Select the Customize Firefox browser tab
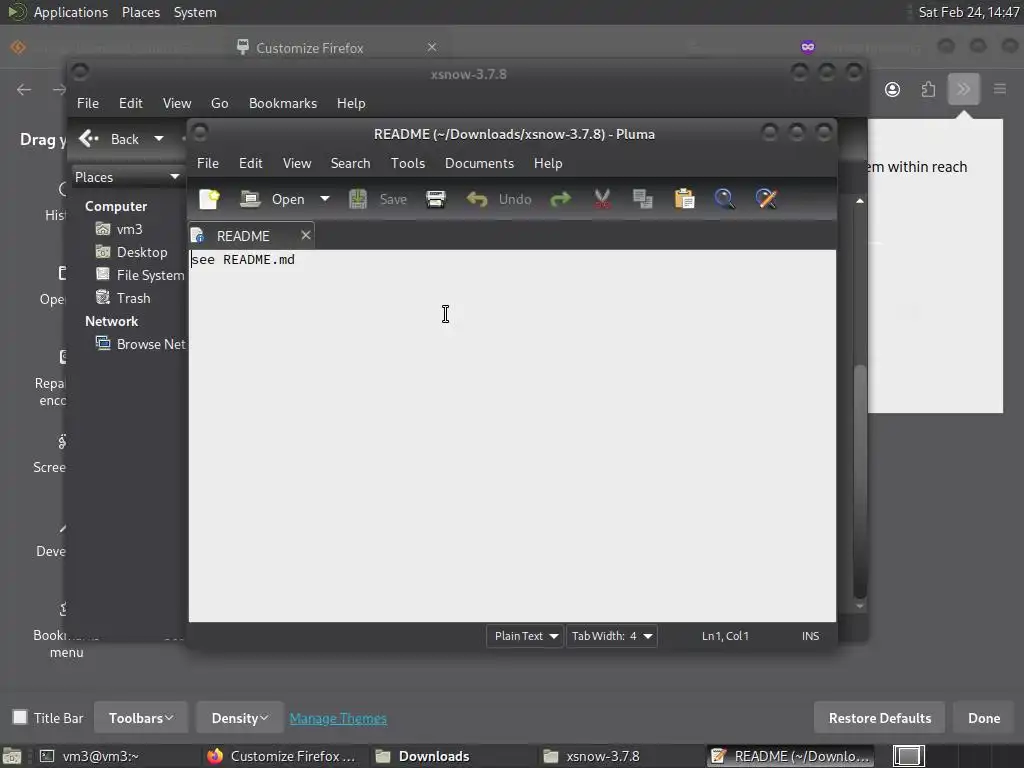The height and width of the screenshot is (768, 1024). (x=337, y=48)
